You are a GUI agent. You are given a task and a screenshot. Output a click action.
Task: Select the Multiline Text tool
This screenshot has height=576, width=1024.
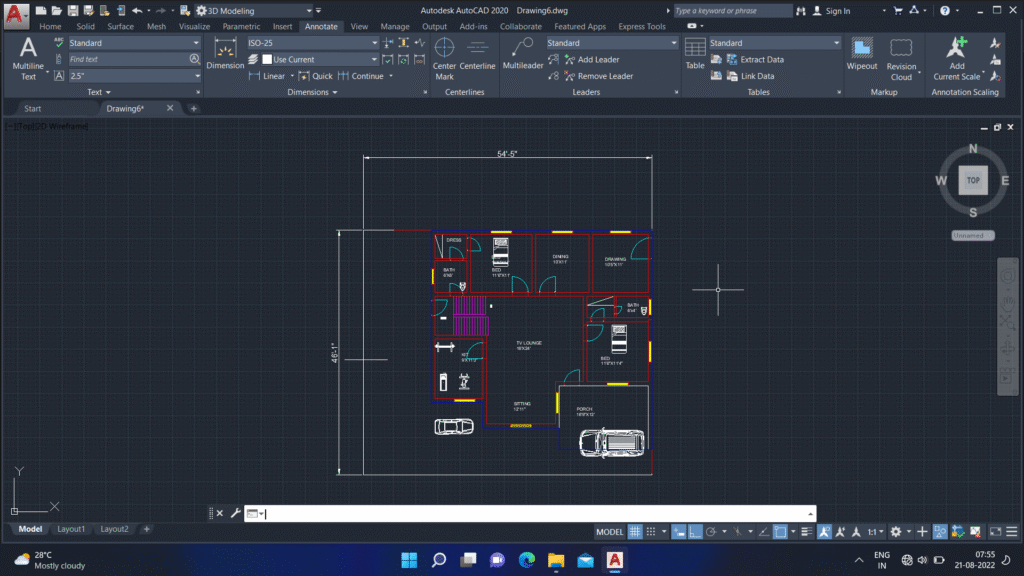coord(28,59)
